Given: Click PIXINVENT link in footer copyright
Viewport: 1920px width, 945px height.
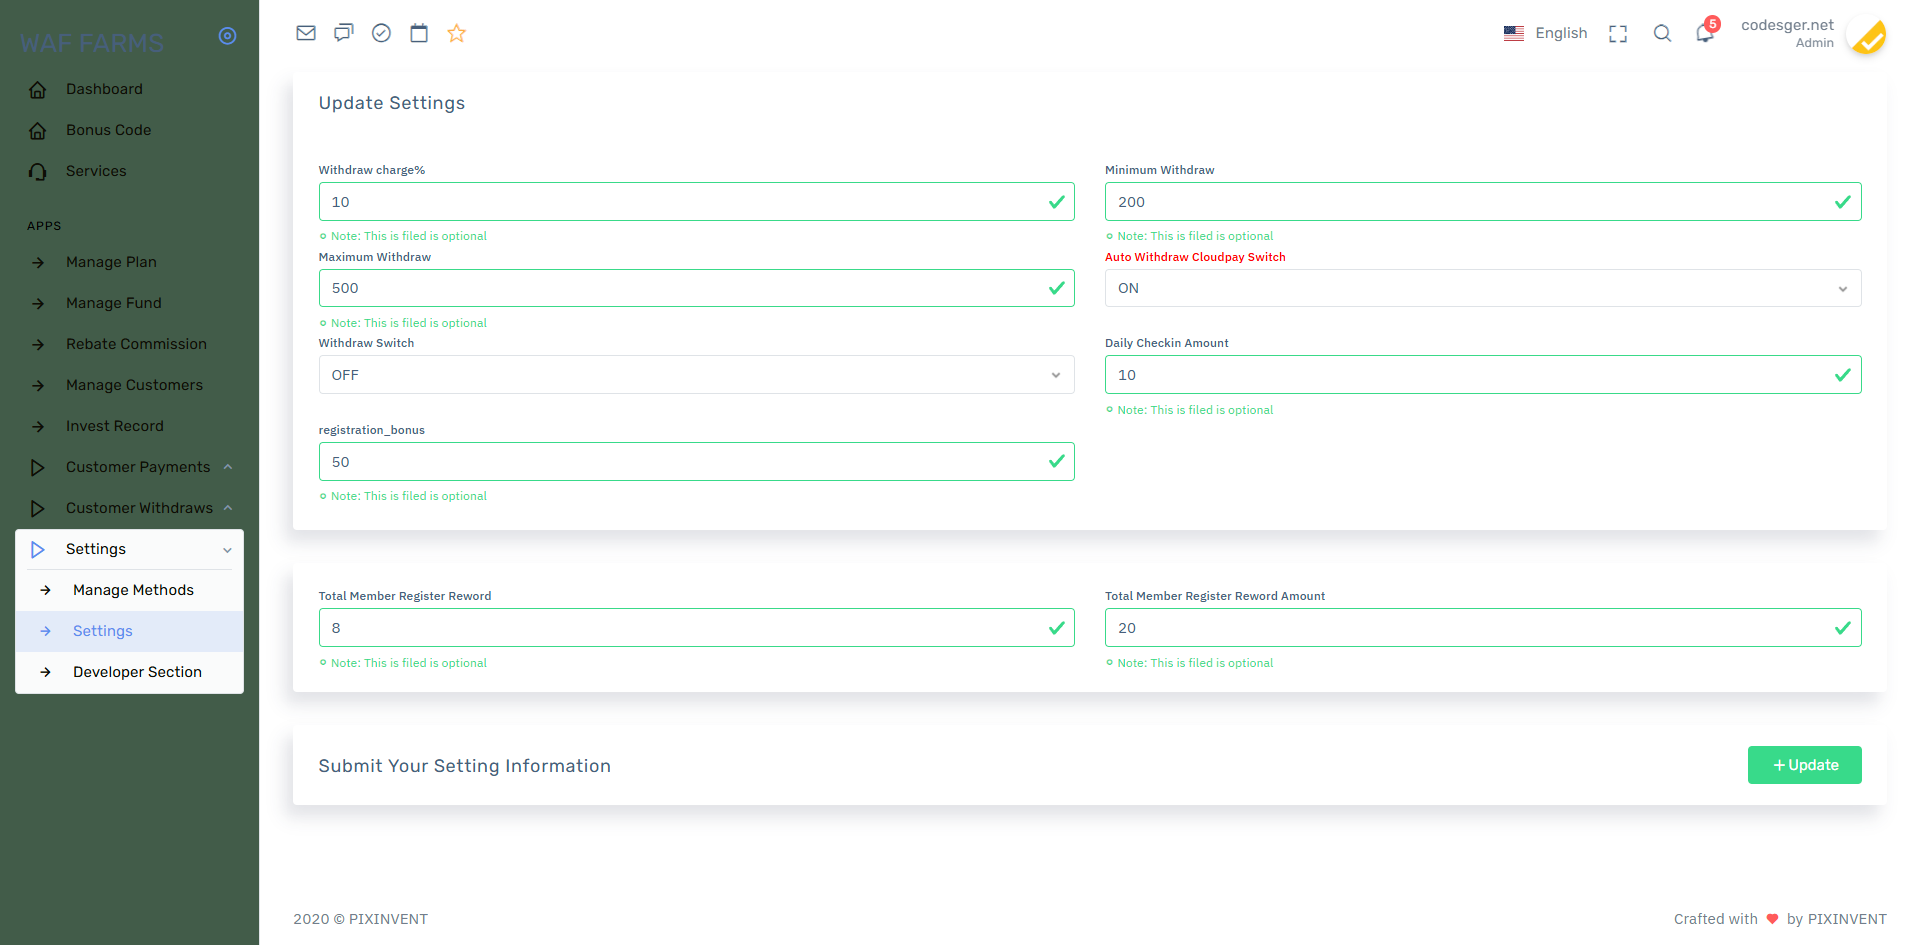Looking at the screenshot, I should pos(388,919).
